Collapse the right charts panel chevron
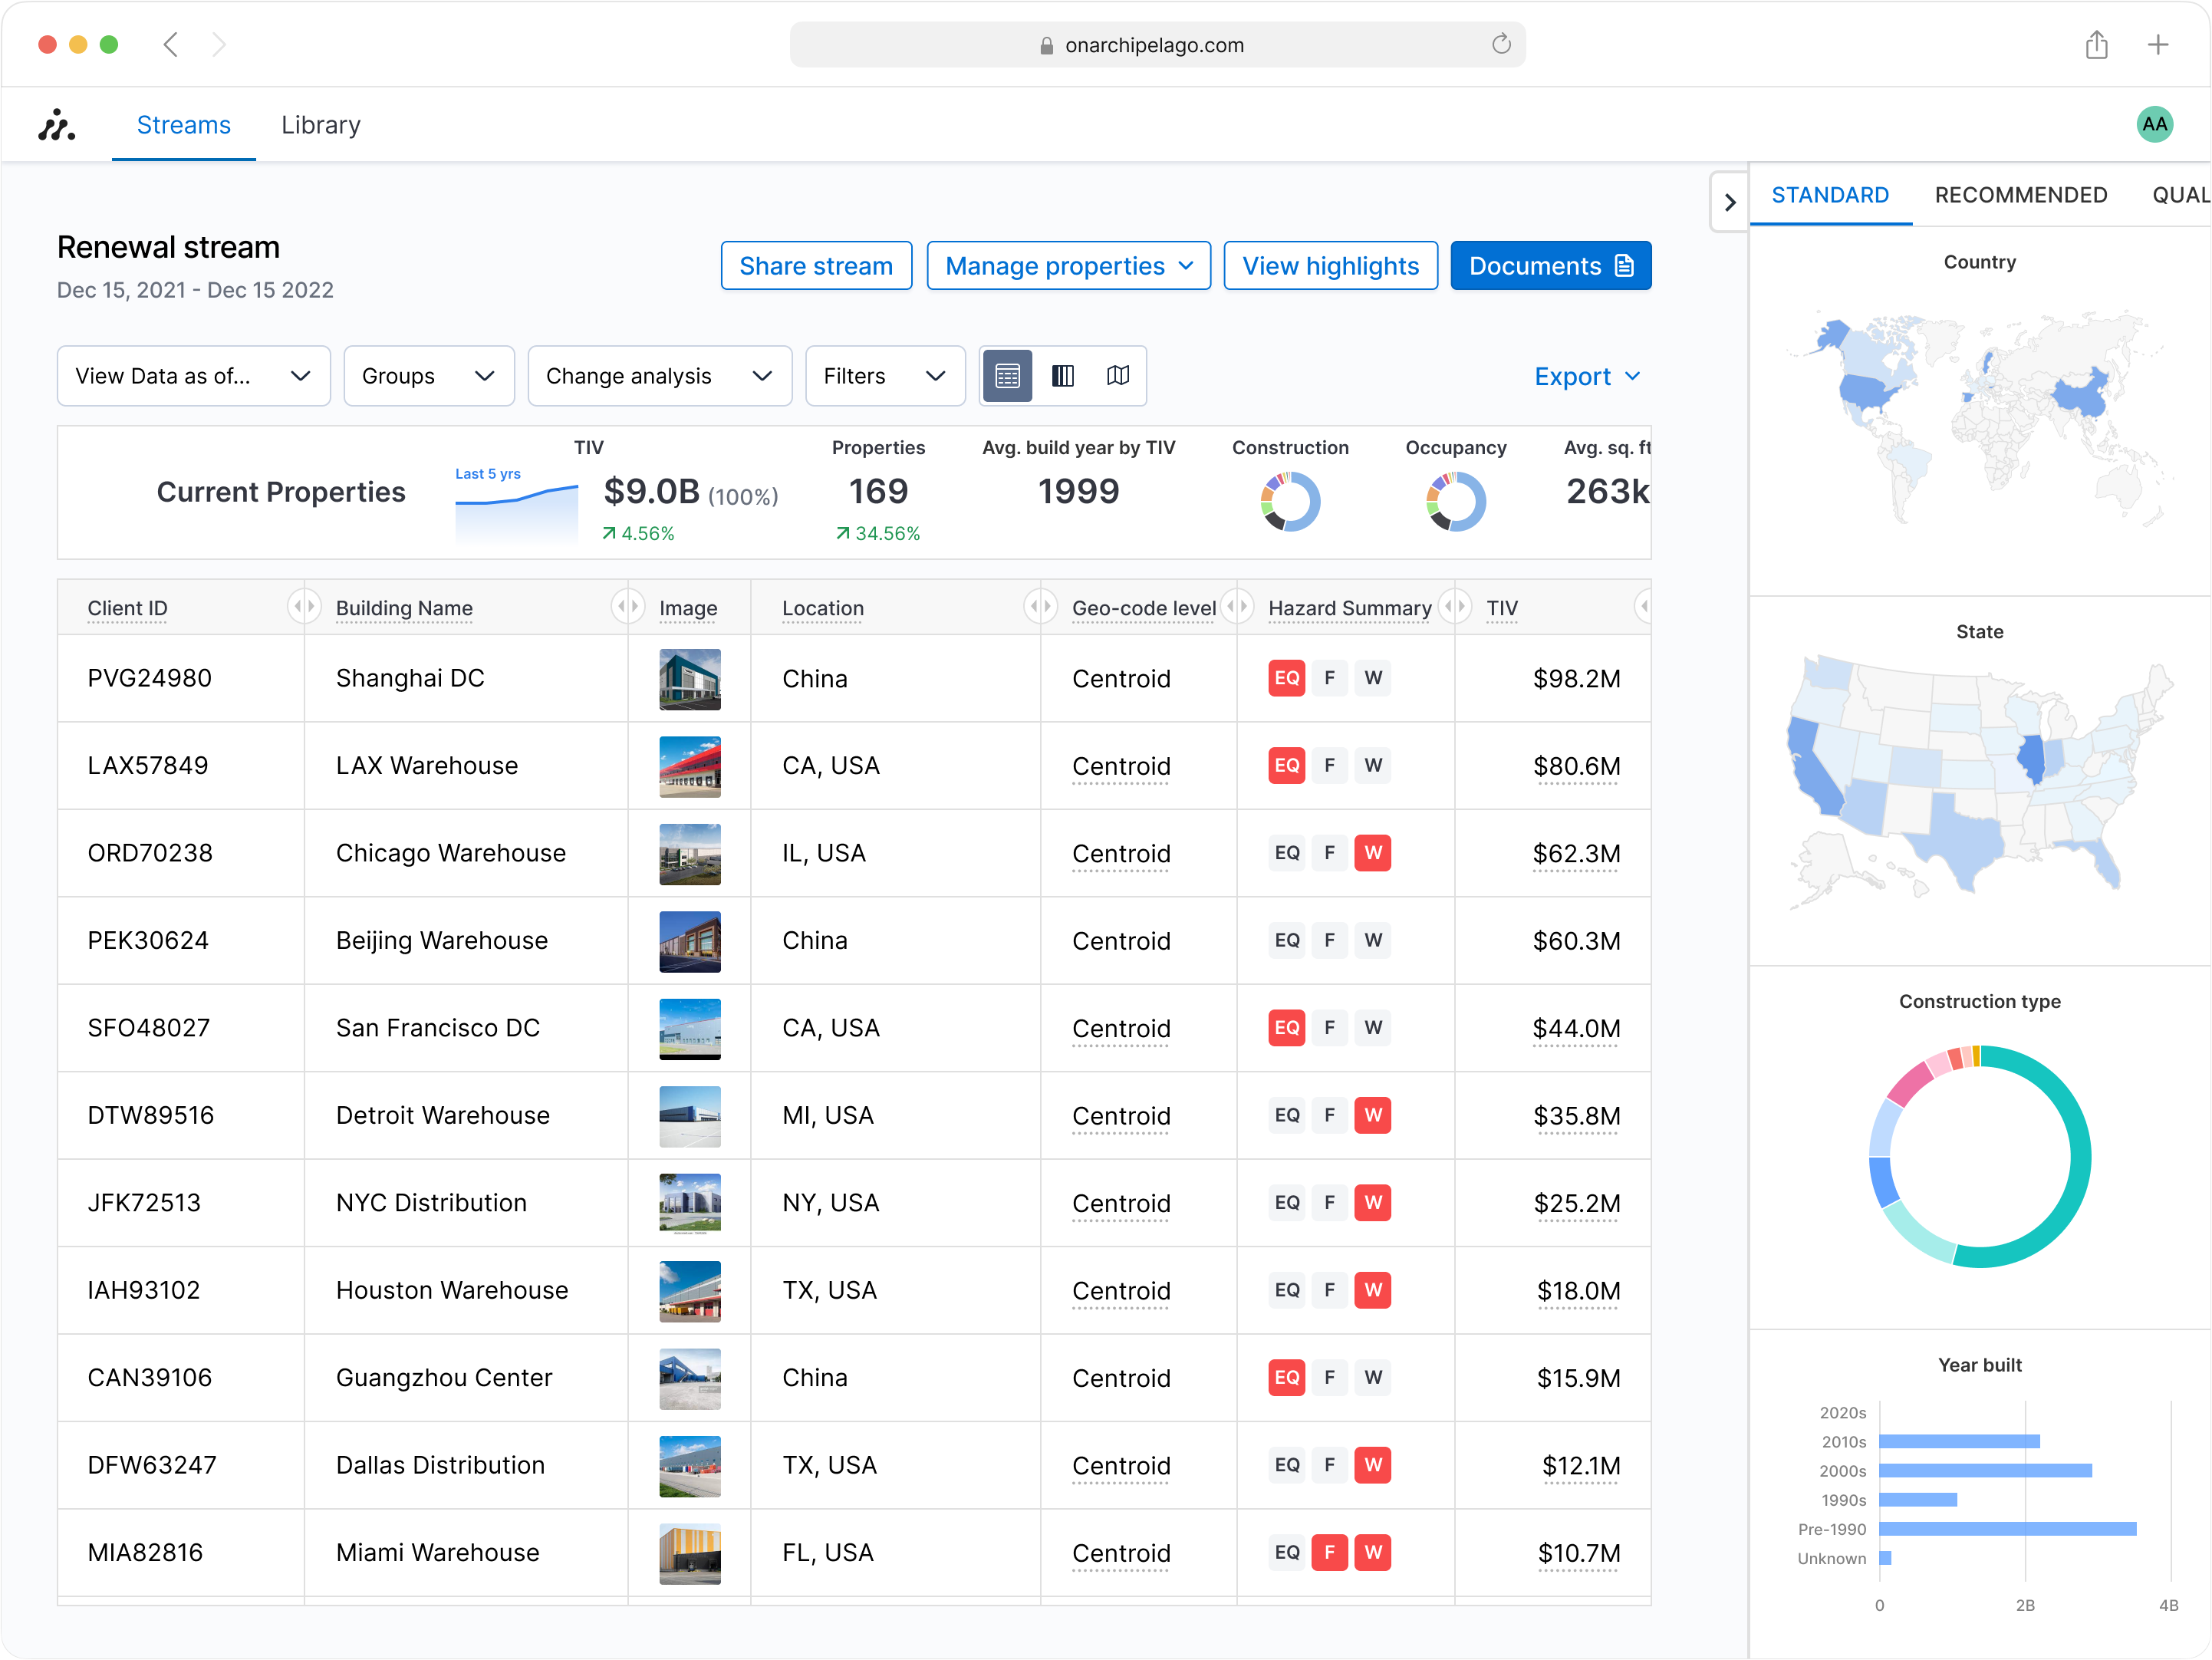The width and height of the screenshot is (2212, 1660). (x=1729, y=202)
